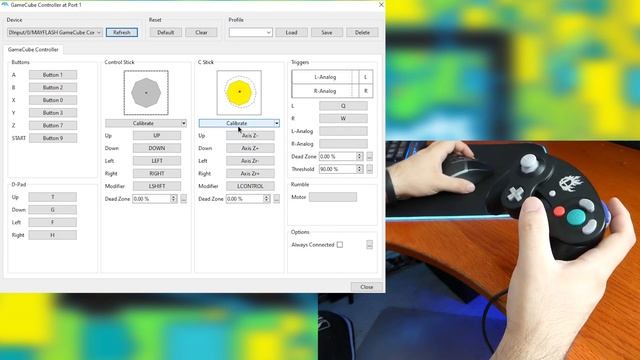Viewport: 640px width, 360px height.
Task: Click the A button mapping 'Button 1'
Action: (53, 75)
